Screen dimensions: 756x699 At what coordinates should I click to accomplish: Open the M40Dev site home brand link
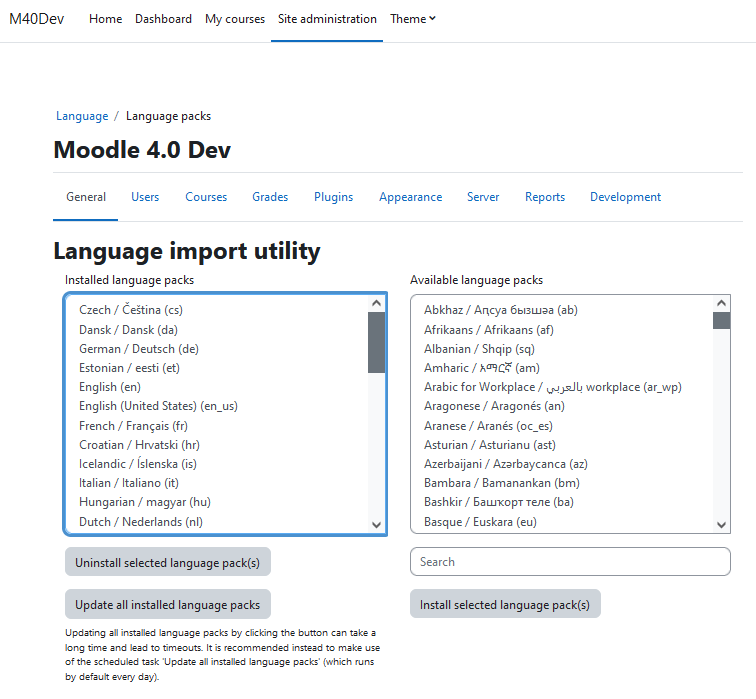click(x=37, y=19)
